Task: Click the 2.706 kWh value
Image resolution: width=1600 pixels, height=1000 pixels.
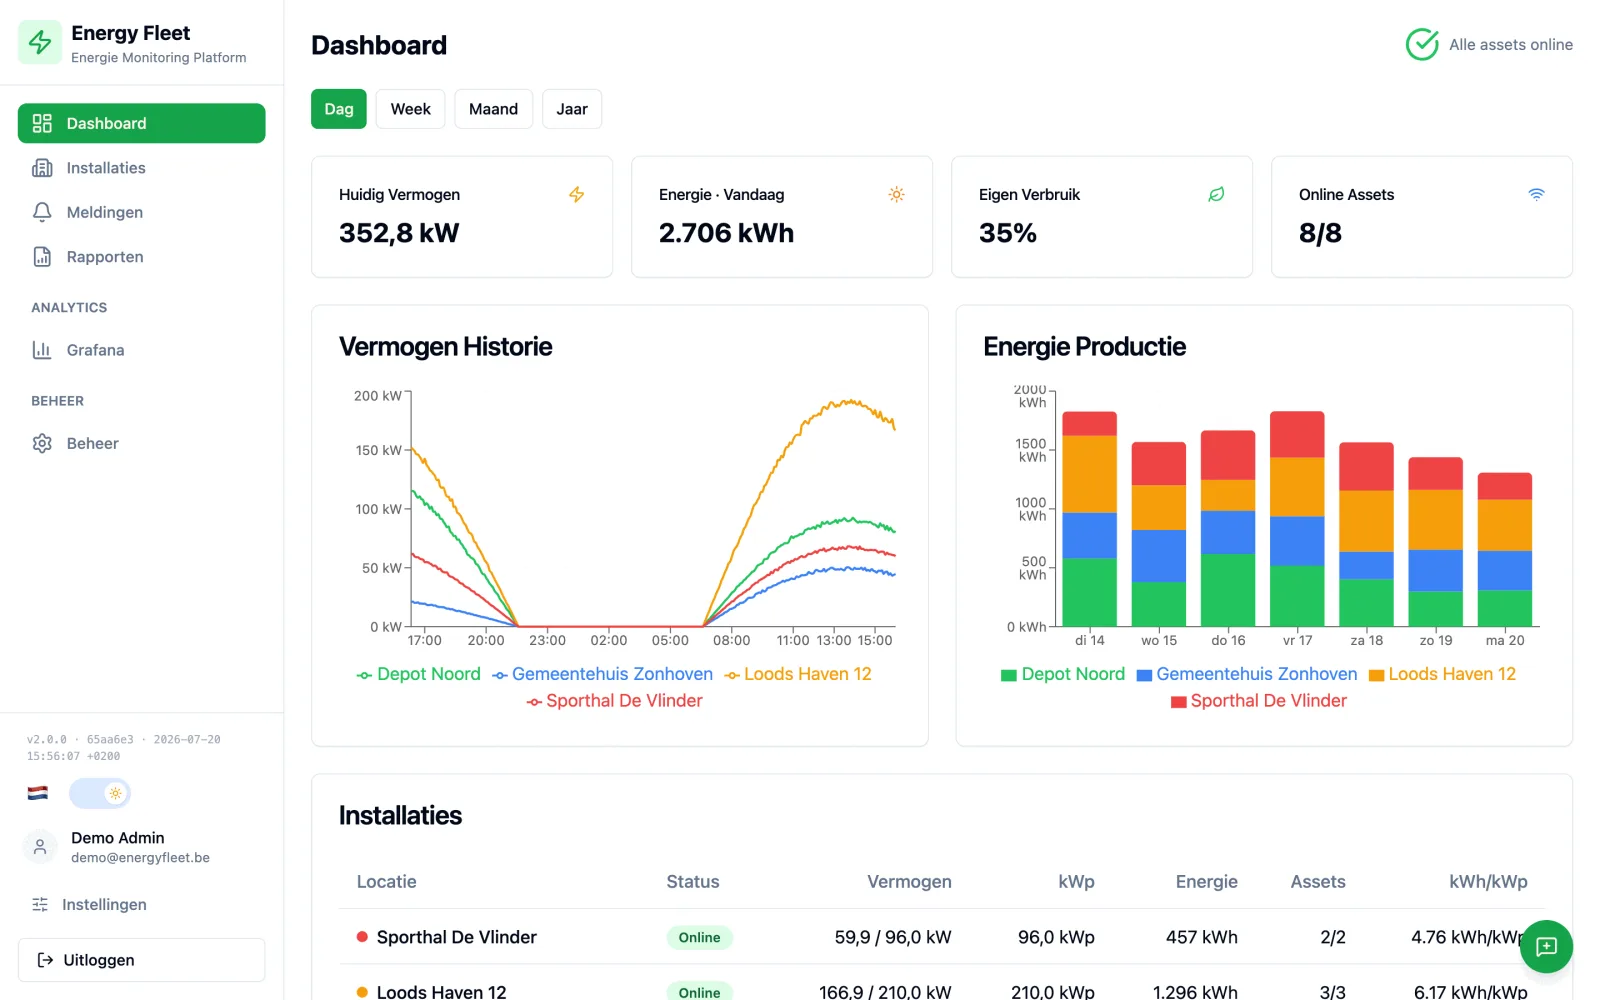Action: [x=726, y=233]
